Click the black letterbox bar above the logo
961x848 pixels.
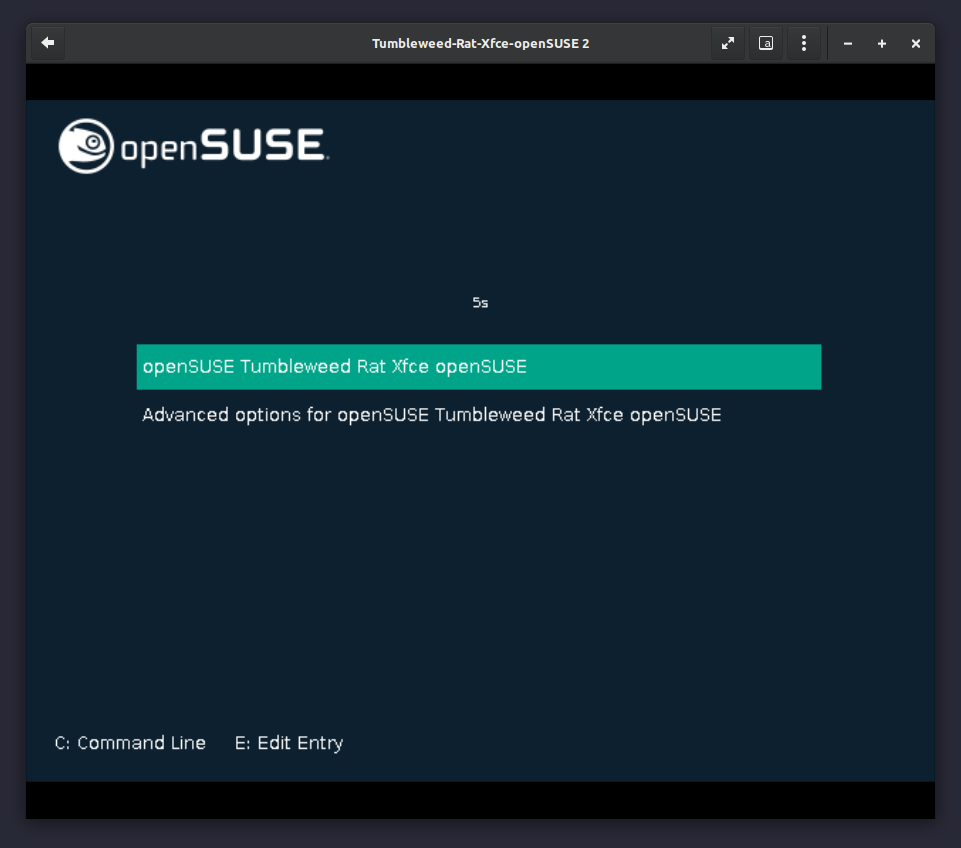pos(480,82)
